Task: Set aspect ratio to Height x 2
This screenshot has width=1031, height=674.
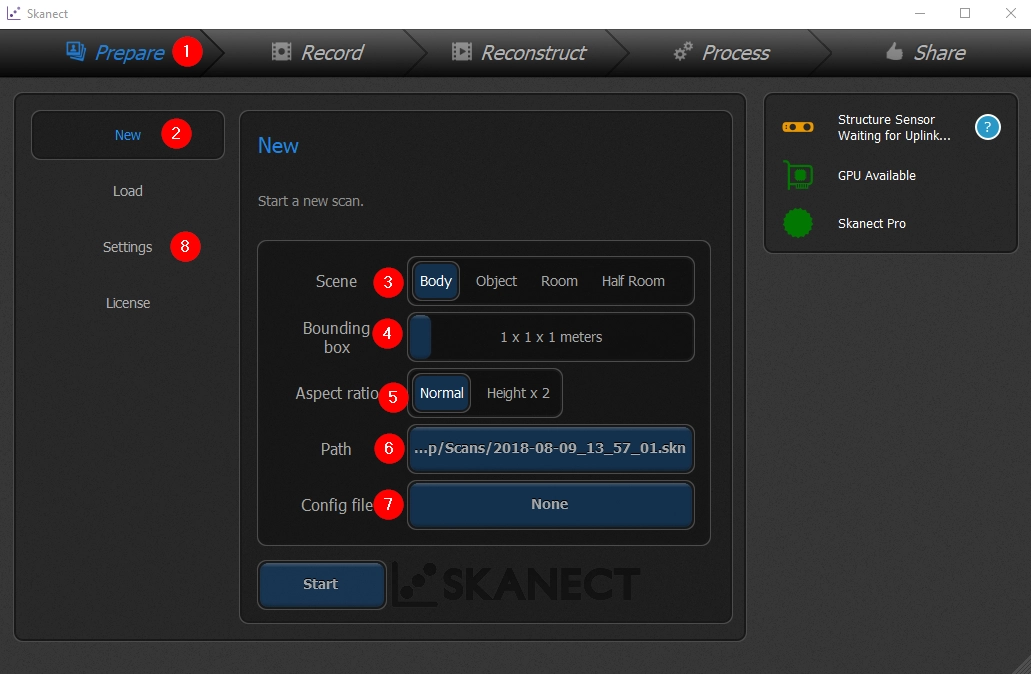Action: [x=518, y=393]
